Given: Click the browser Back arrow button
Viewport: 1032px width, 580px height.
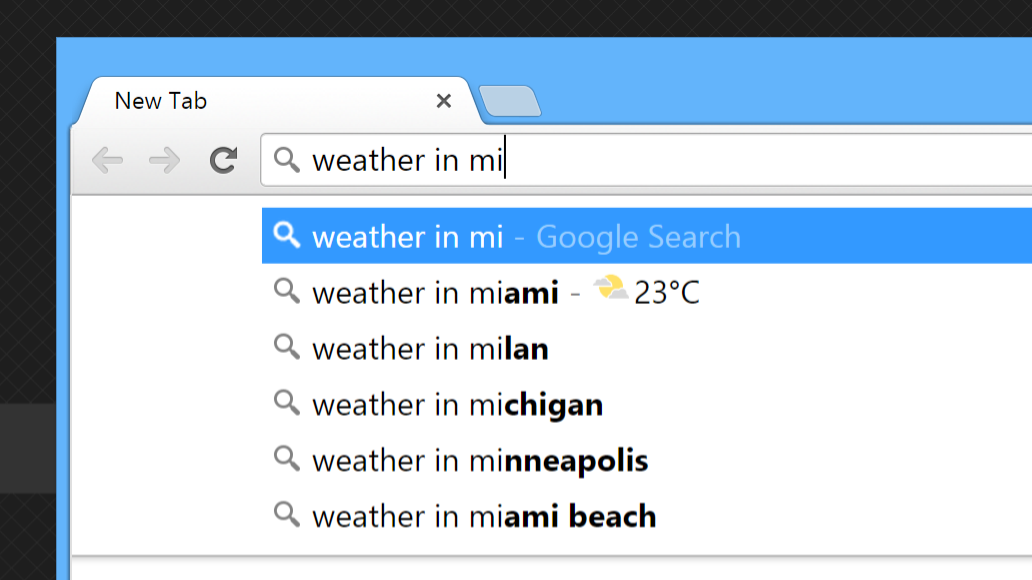Looking at the screenshot, I should point(107,160).
